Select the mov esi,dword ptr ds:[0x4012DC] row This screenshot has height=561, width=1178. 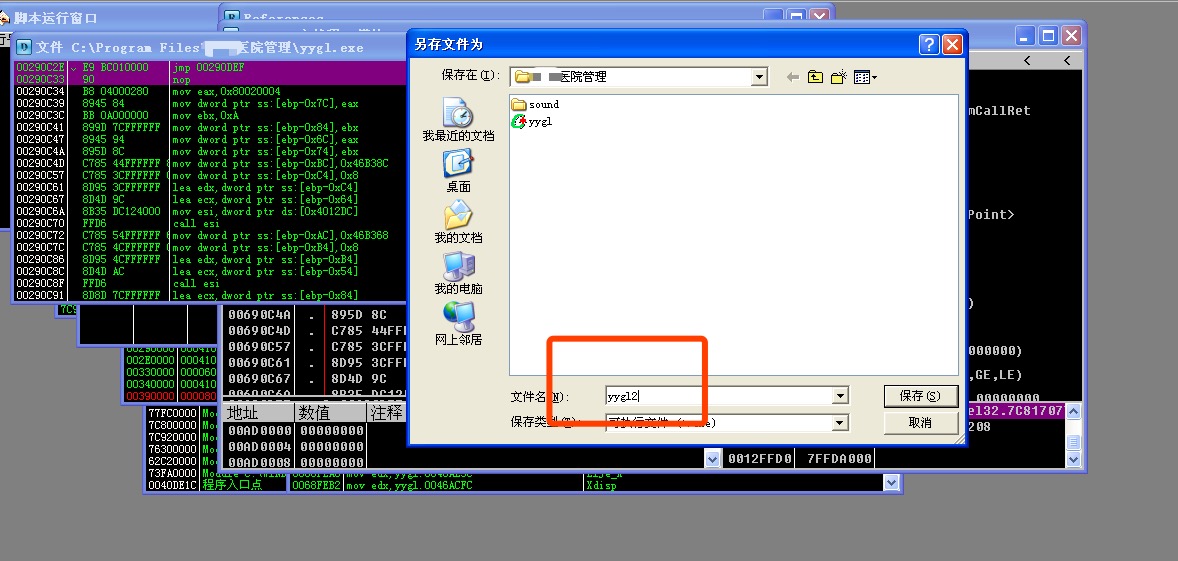click(210, 211)
